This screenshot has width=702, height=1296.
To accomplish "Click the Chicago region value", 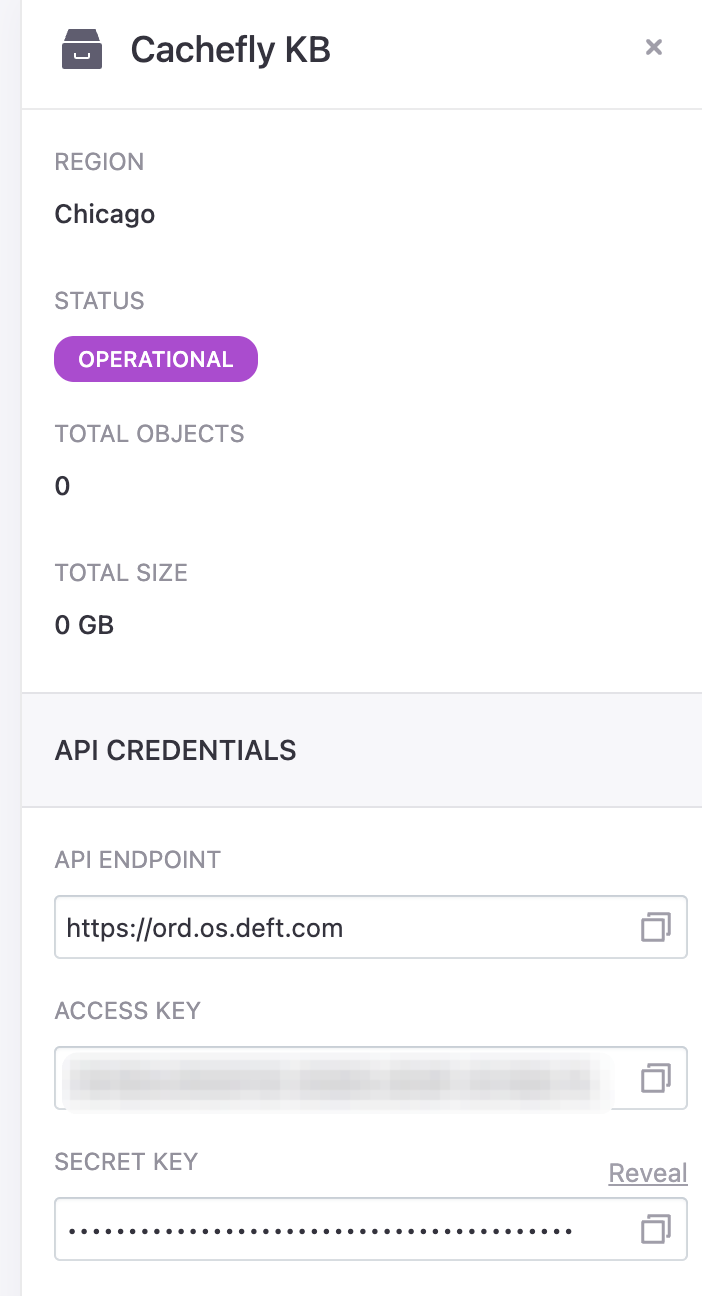I will click(105, 214).
